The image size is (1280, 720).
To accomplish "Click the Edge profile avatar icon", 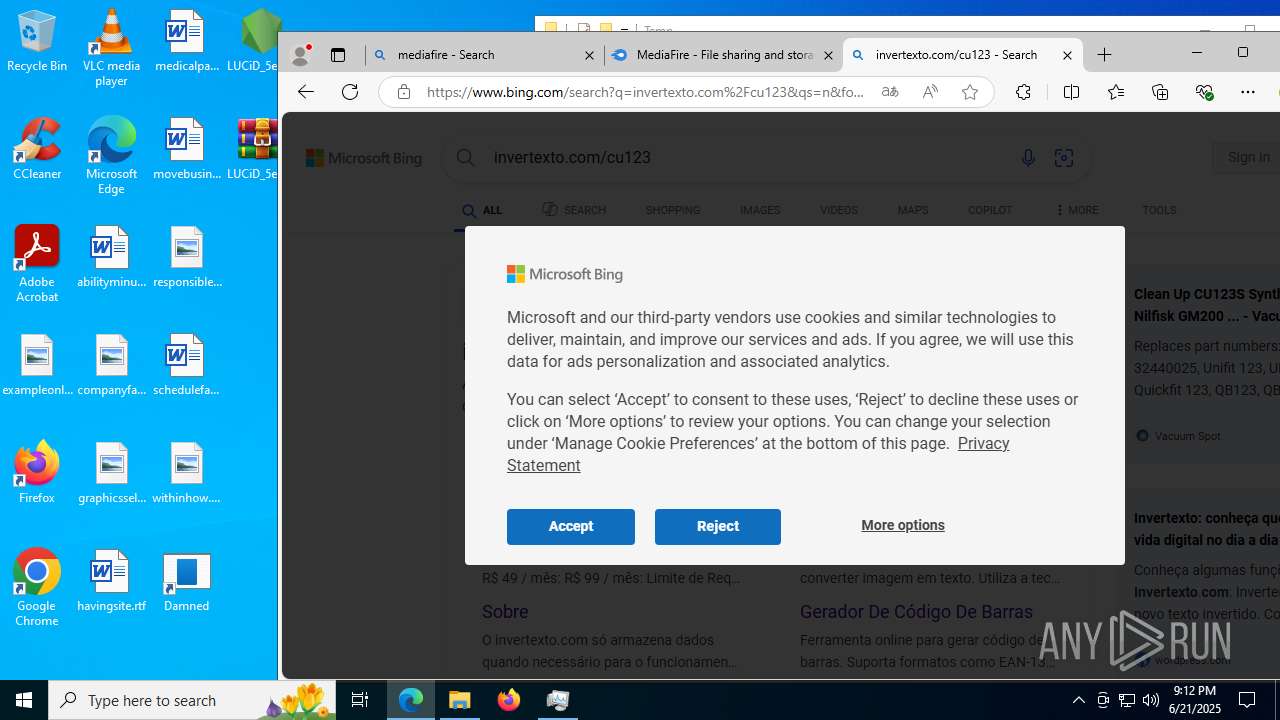I will click(299, 55).
